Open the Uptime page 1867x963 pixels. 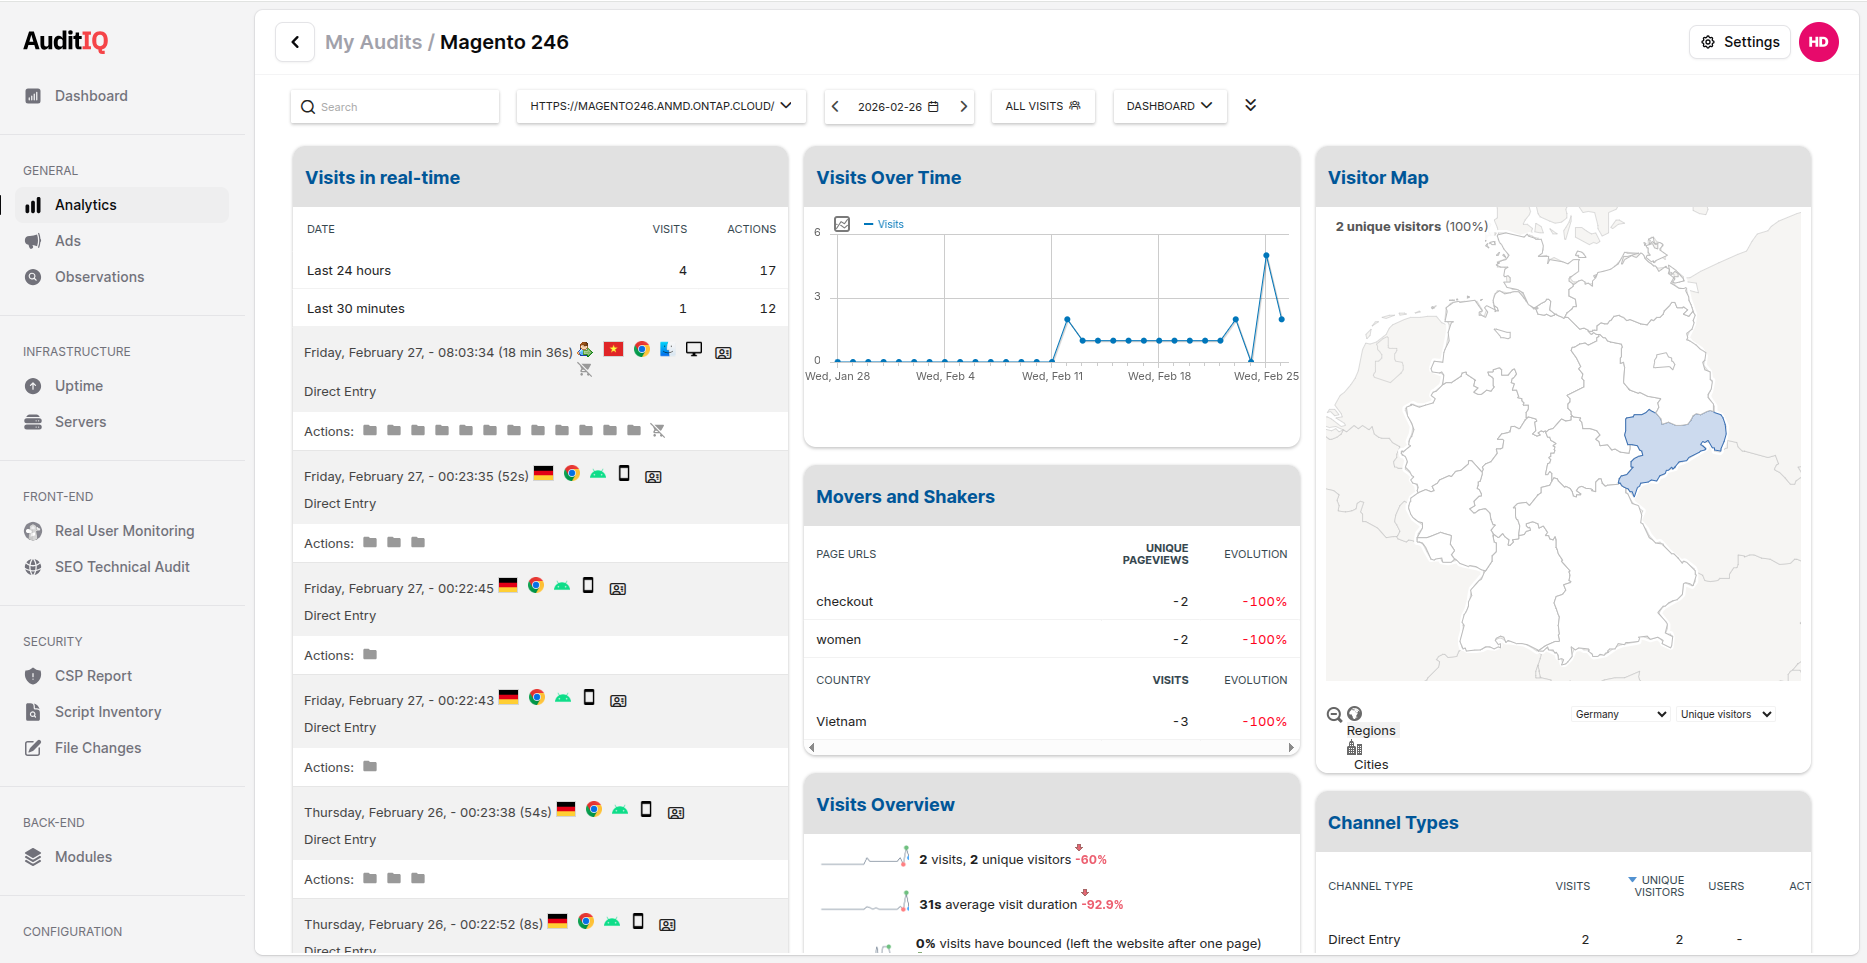[79, 386]
